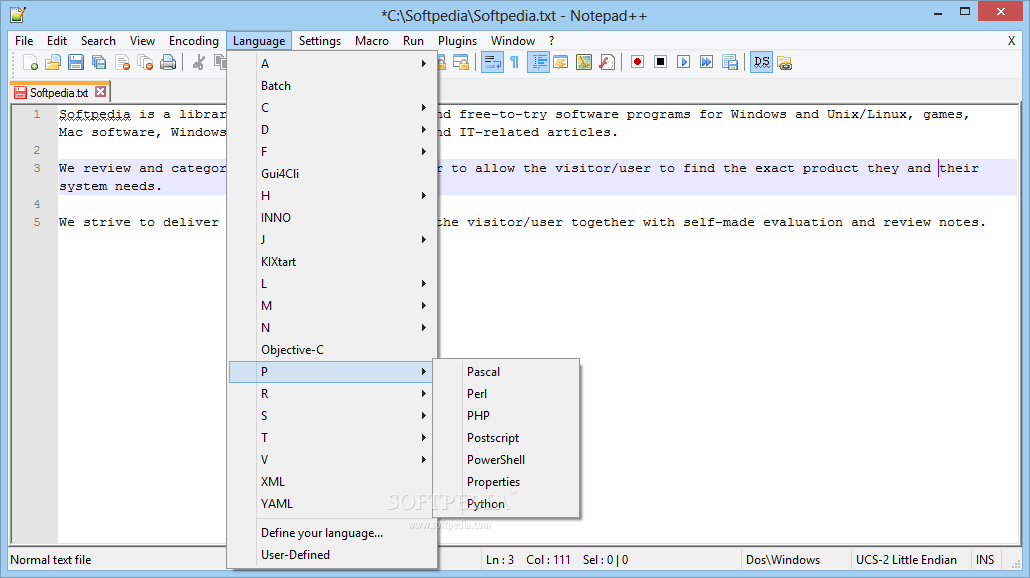Expand the S languages submenu
The width and height of the screenshot is (1030, 578).
(x=333, y=416)
